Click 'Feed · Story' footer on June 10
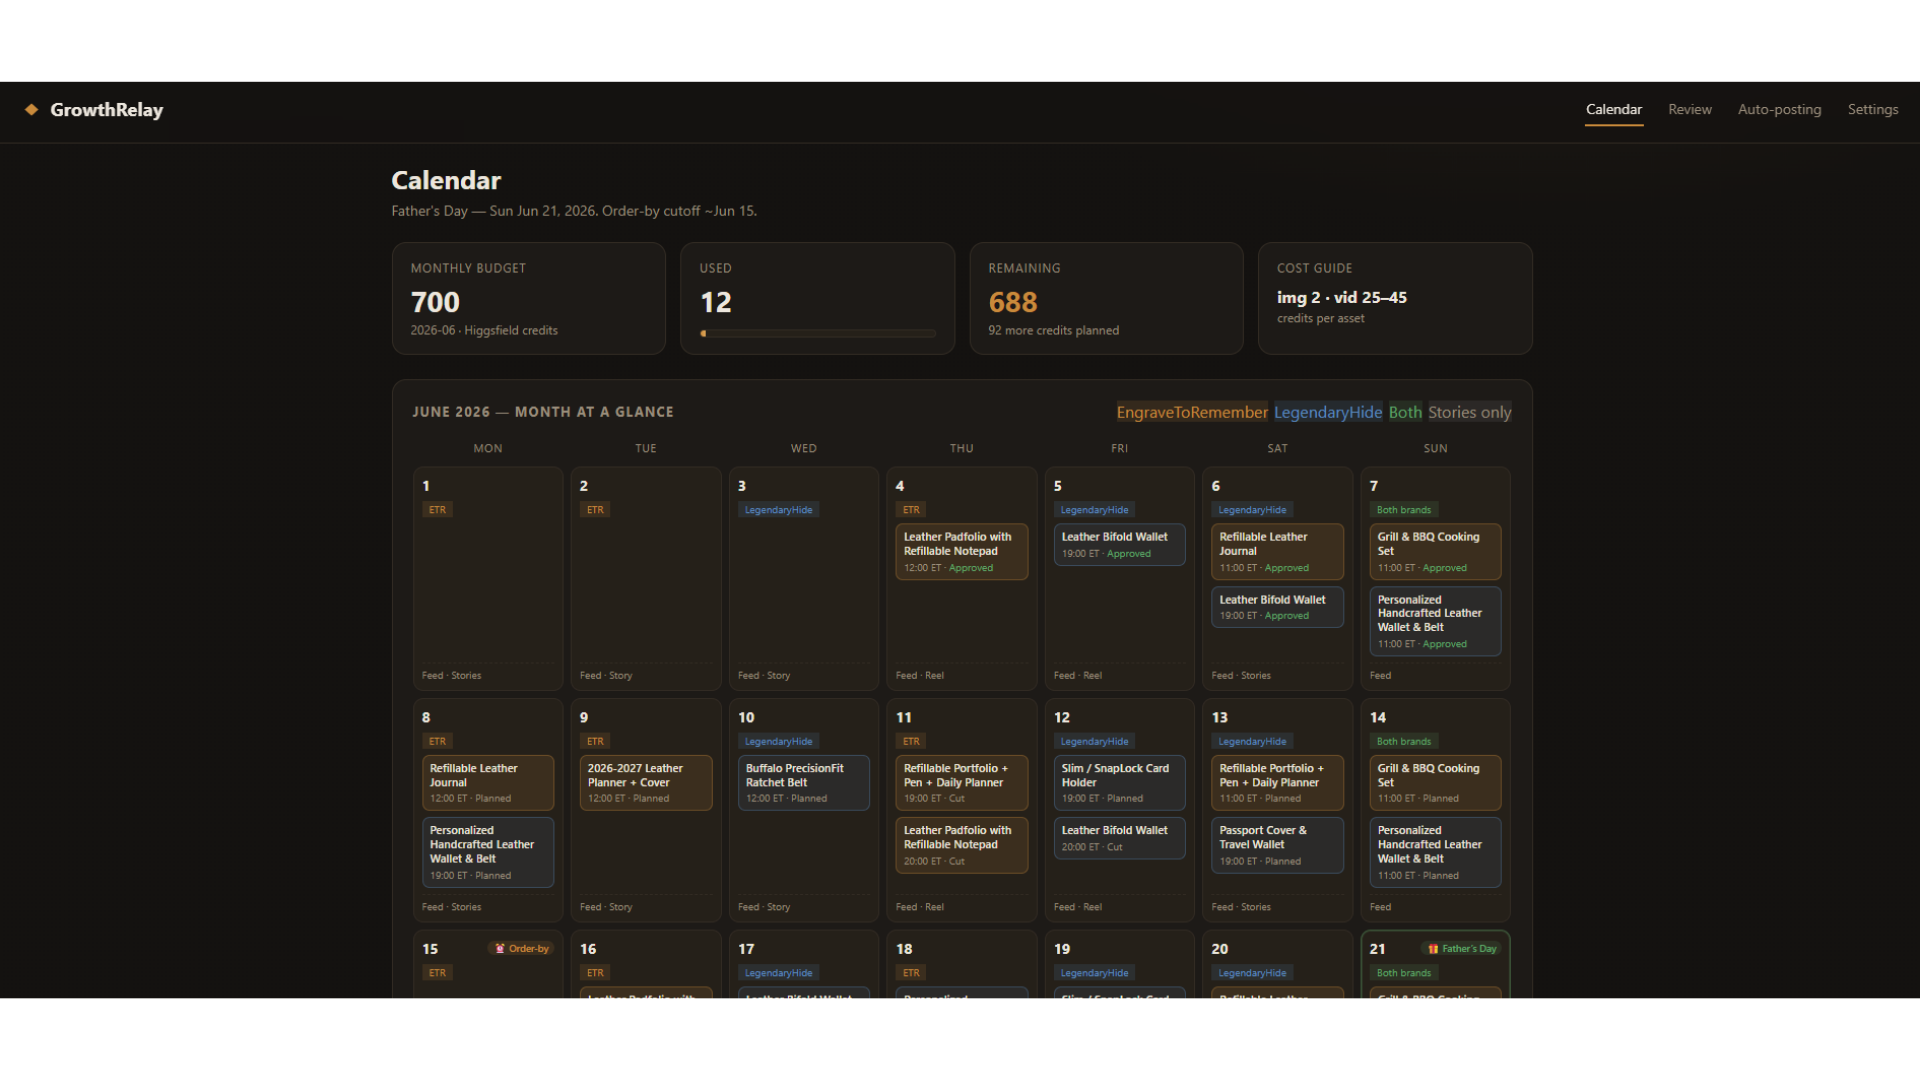1920x1080 pixels. 764,907
